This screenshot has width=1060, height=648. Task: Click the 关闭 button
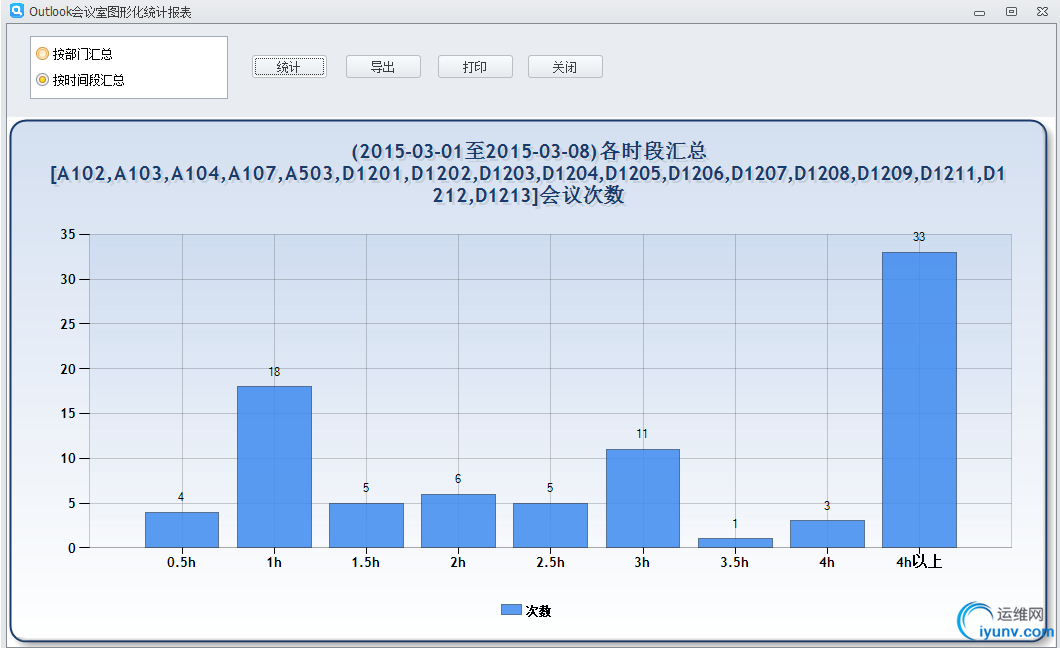(565, 67)
